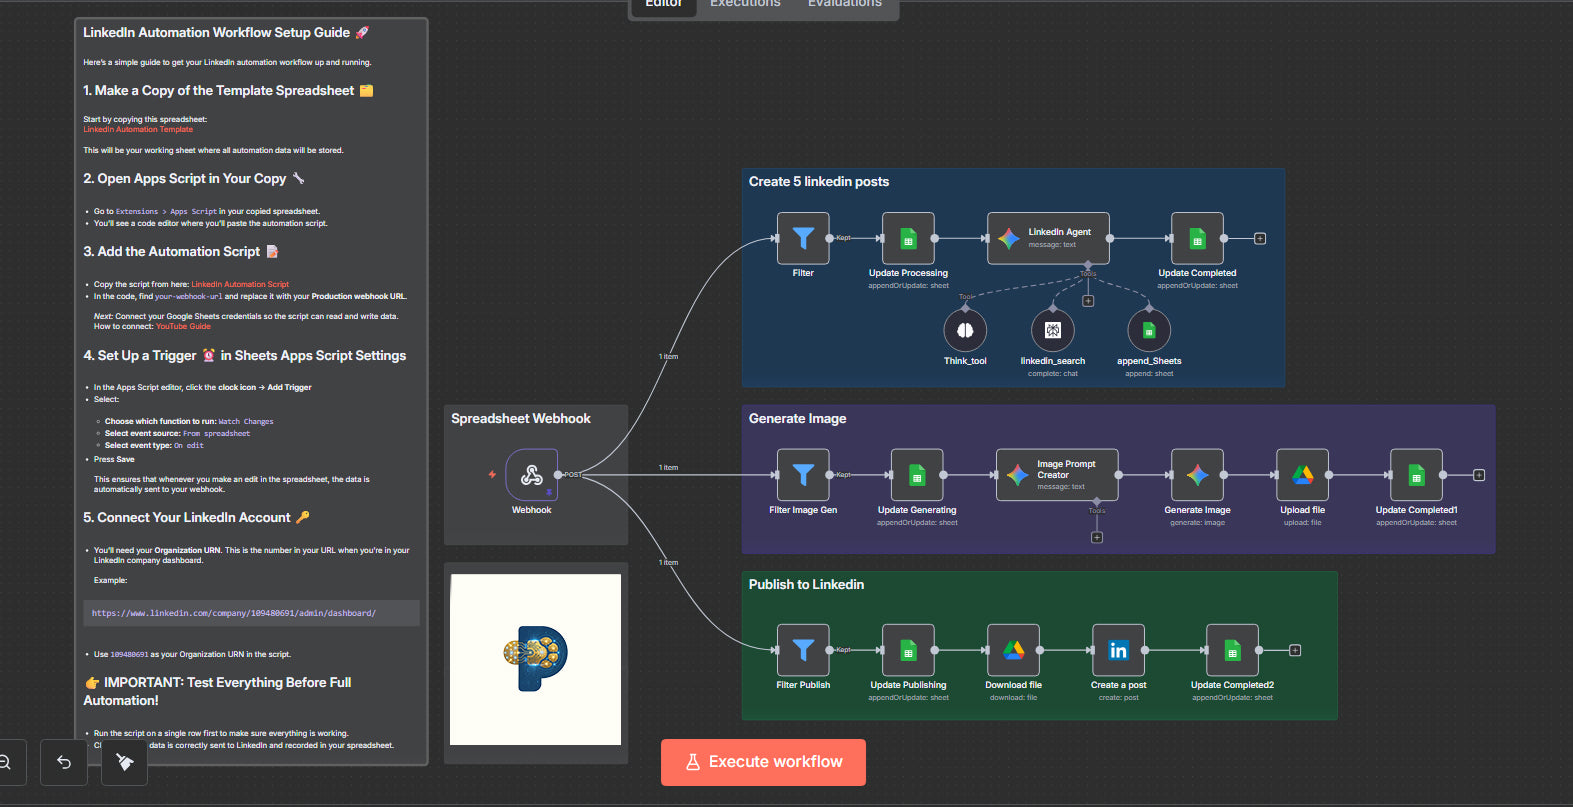Open the LinkedIn Agent node
Screen dimensions: 1573x807
(1048, 239)
